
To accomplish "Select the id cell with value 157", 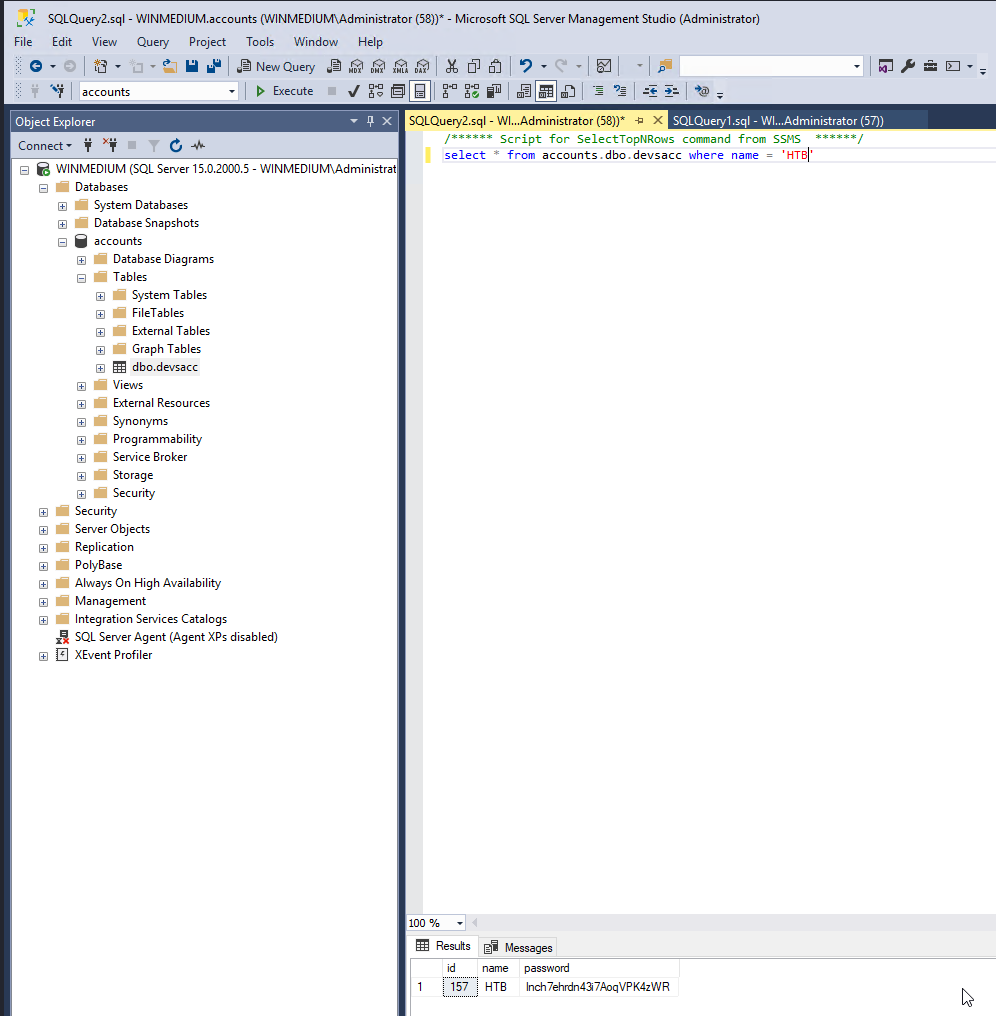I will pyautogui.click(x=460, y=987).
